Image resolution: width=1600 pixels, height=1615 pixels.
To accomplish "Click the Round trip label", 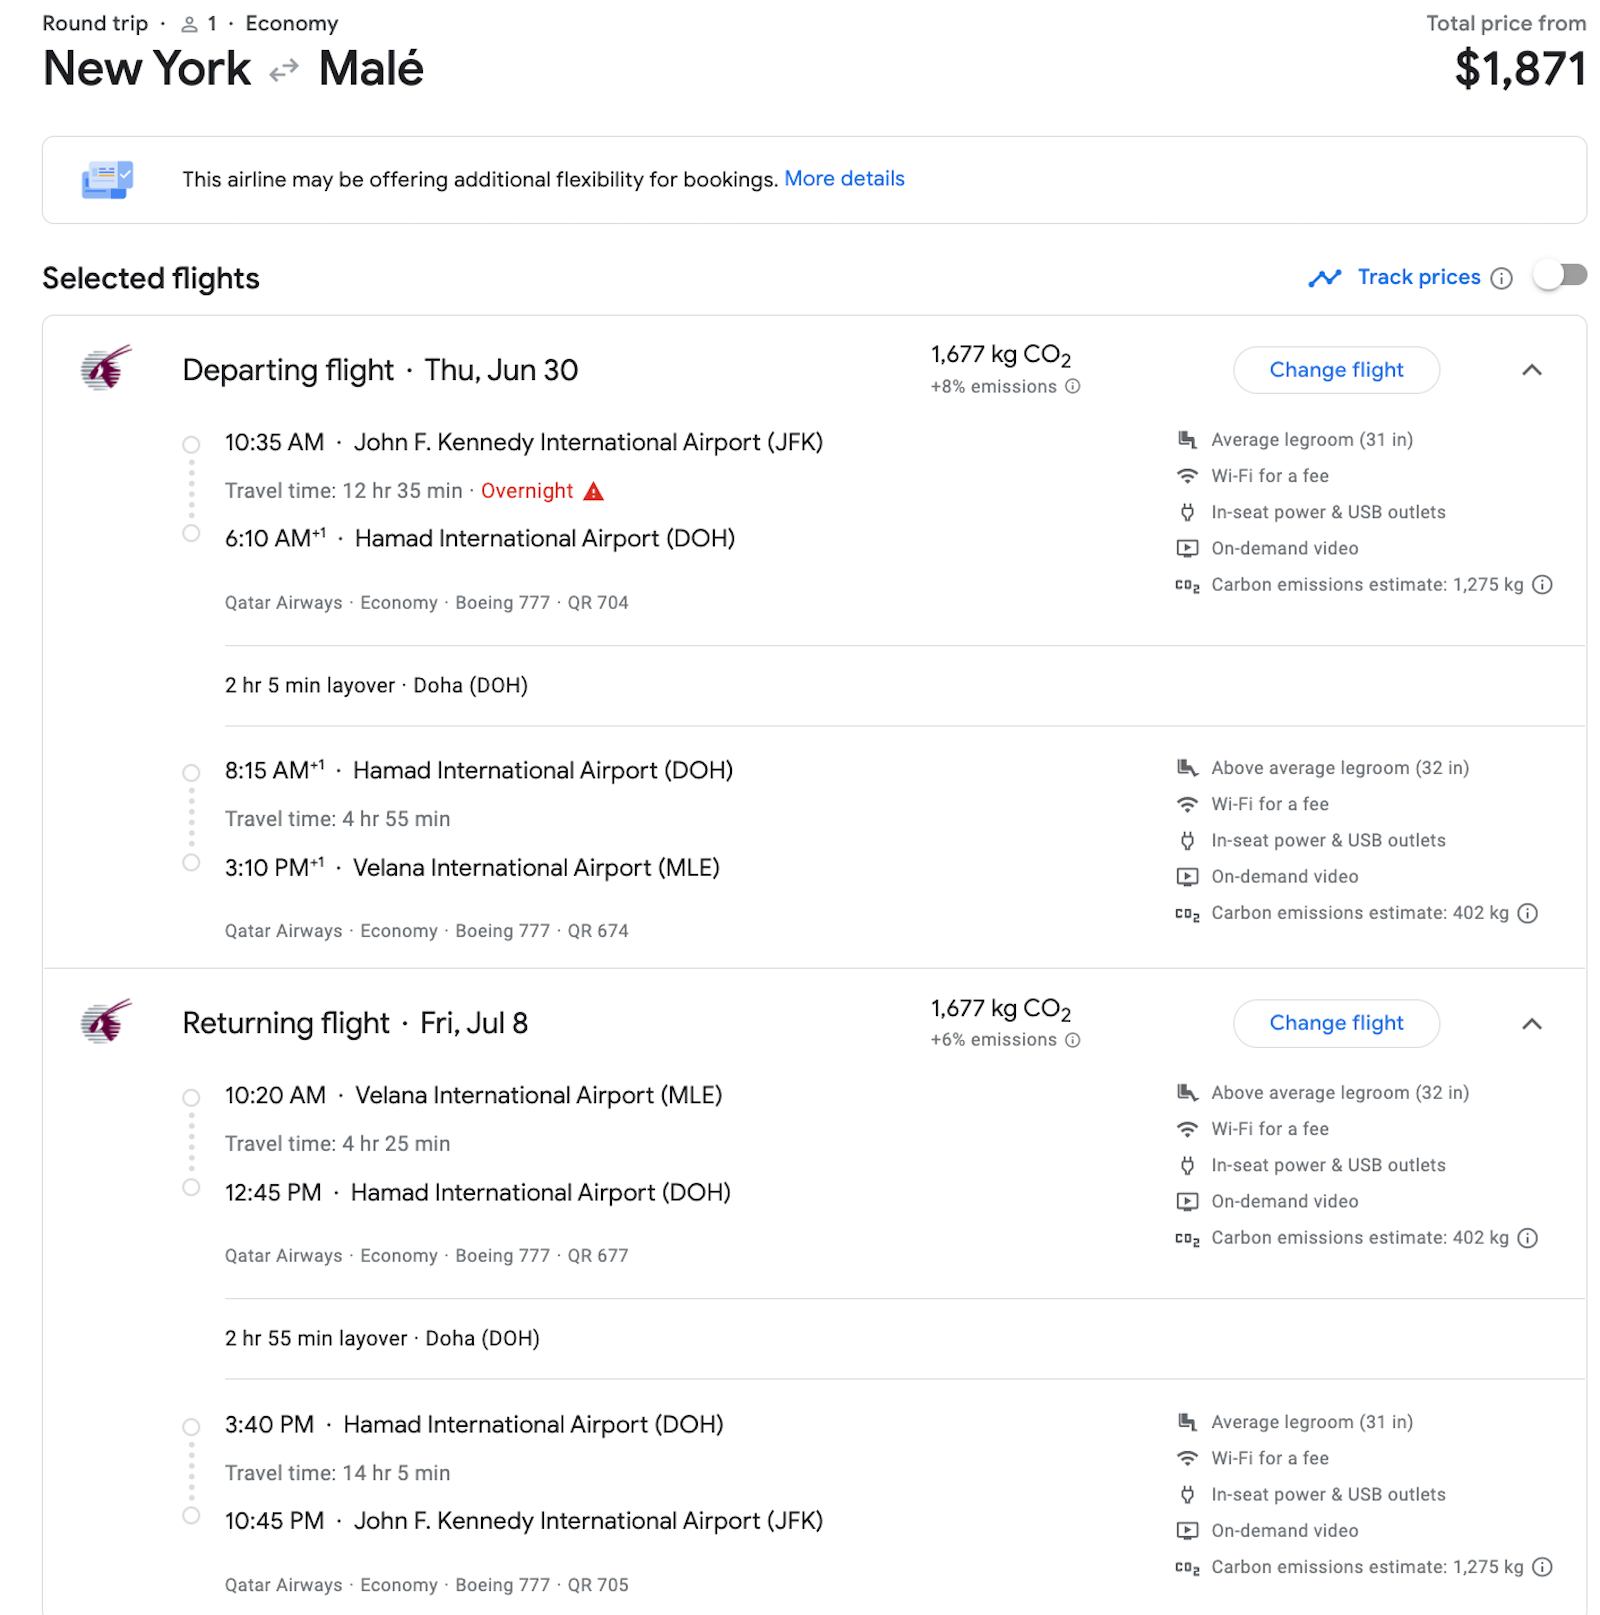I will [x=94, y=23].
